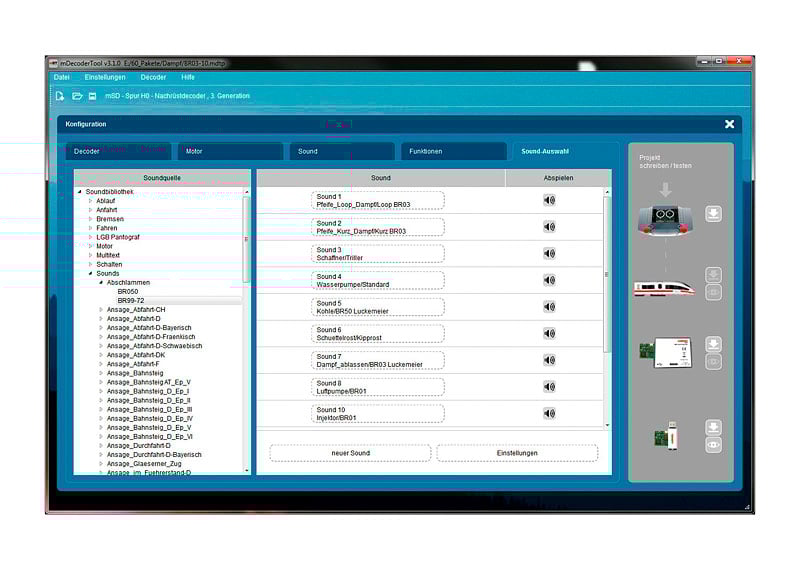
Task: Click the download icon beside the Central Station
Action: pyautogui.click(x=713, y=214)
